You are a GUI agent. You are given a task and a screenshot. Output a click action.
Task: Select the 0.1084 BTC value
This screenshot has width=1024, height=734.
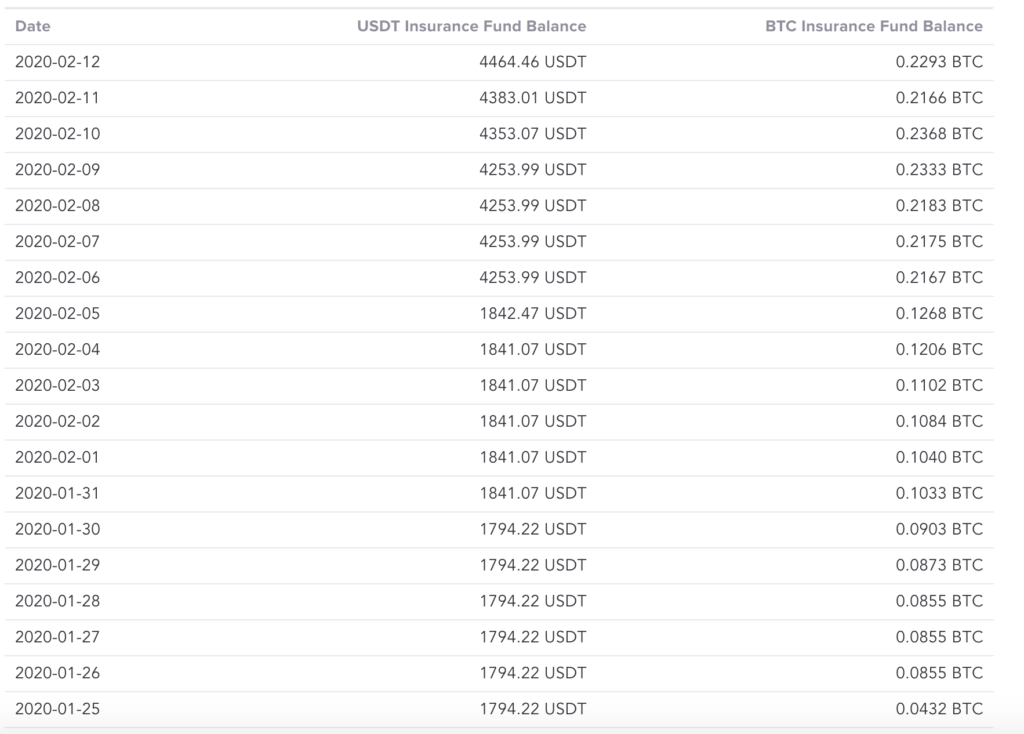click(939, 421)
